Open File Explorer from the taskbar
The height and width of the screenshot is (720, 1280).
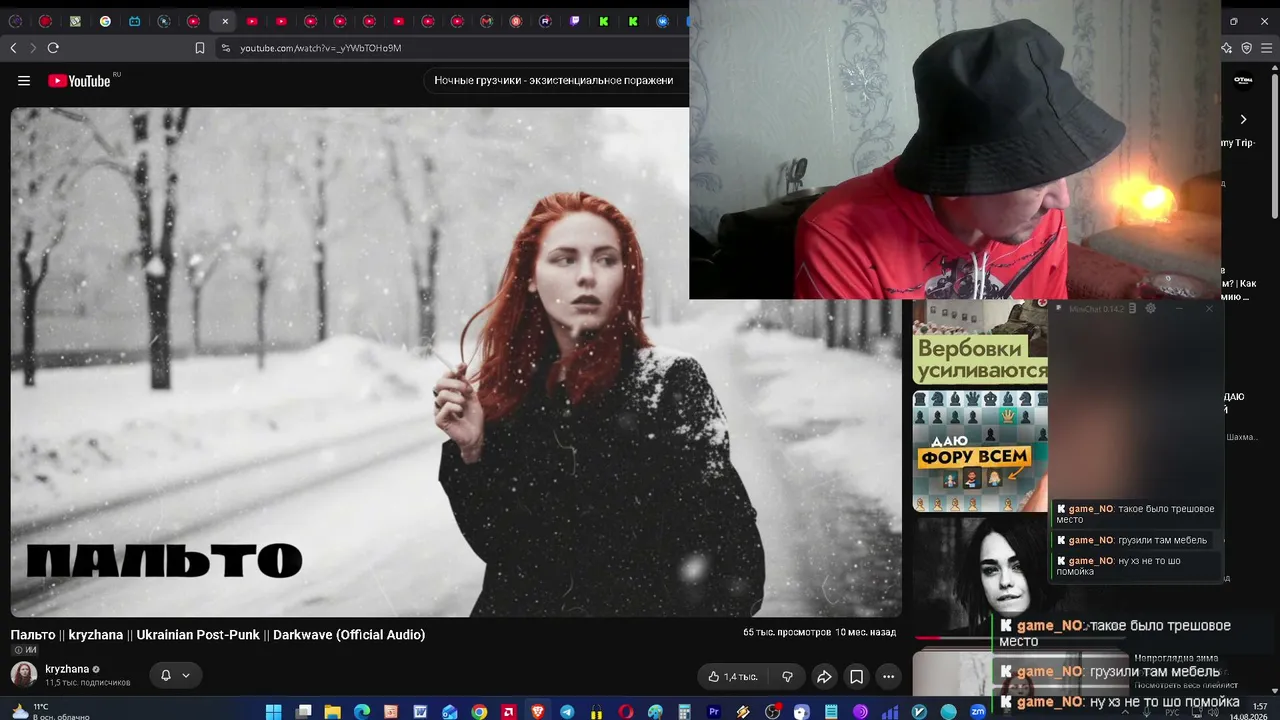[x=332, y=711]
